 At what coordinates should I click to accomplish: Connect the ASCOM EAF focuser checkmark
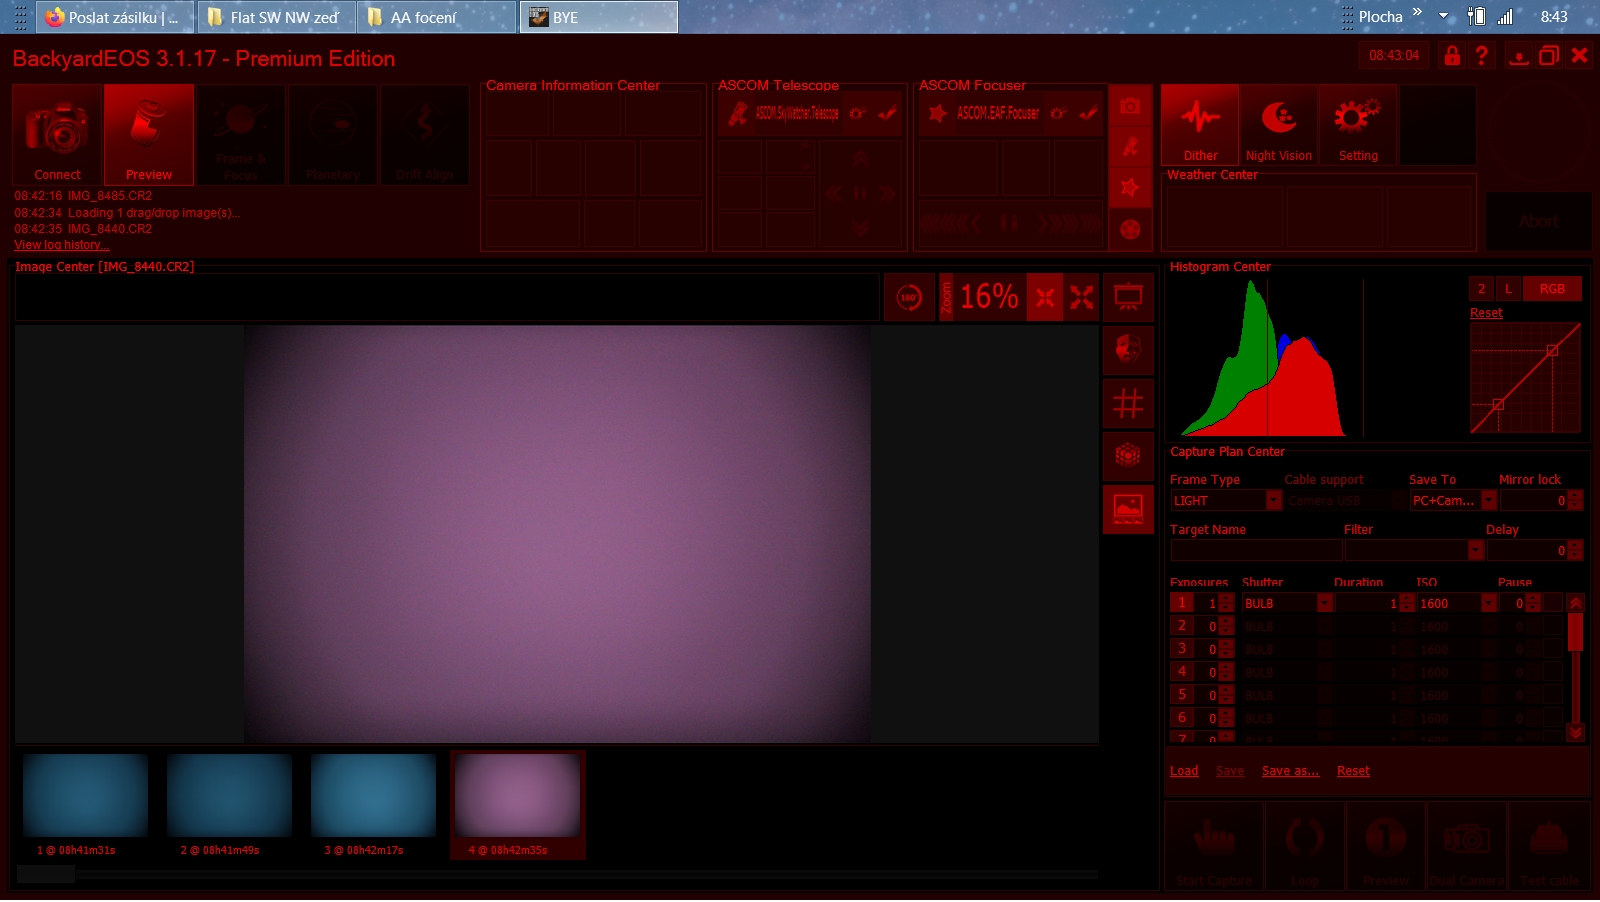1088,113
